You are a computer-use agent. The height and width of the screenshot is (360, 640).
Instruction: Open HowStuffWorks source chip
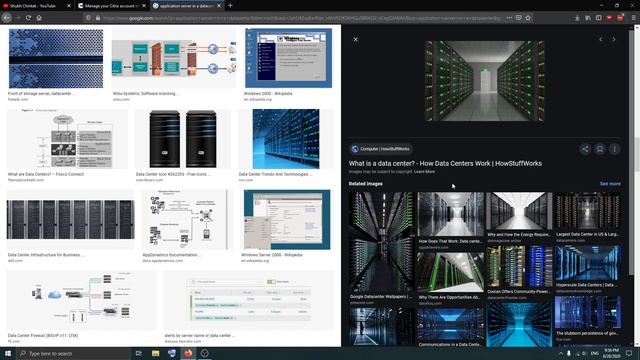pyautogui.click(x=381, y=149)
